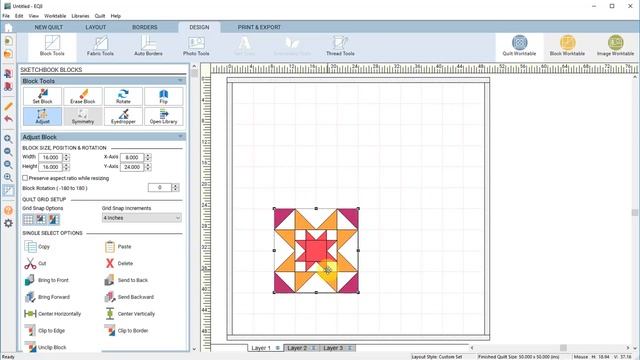The width and height of the screenshot is (640, 360).
Task: Switch to Quilt Worktable
Action: point(519,46)
